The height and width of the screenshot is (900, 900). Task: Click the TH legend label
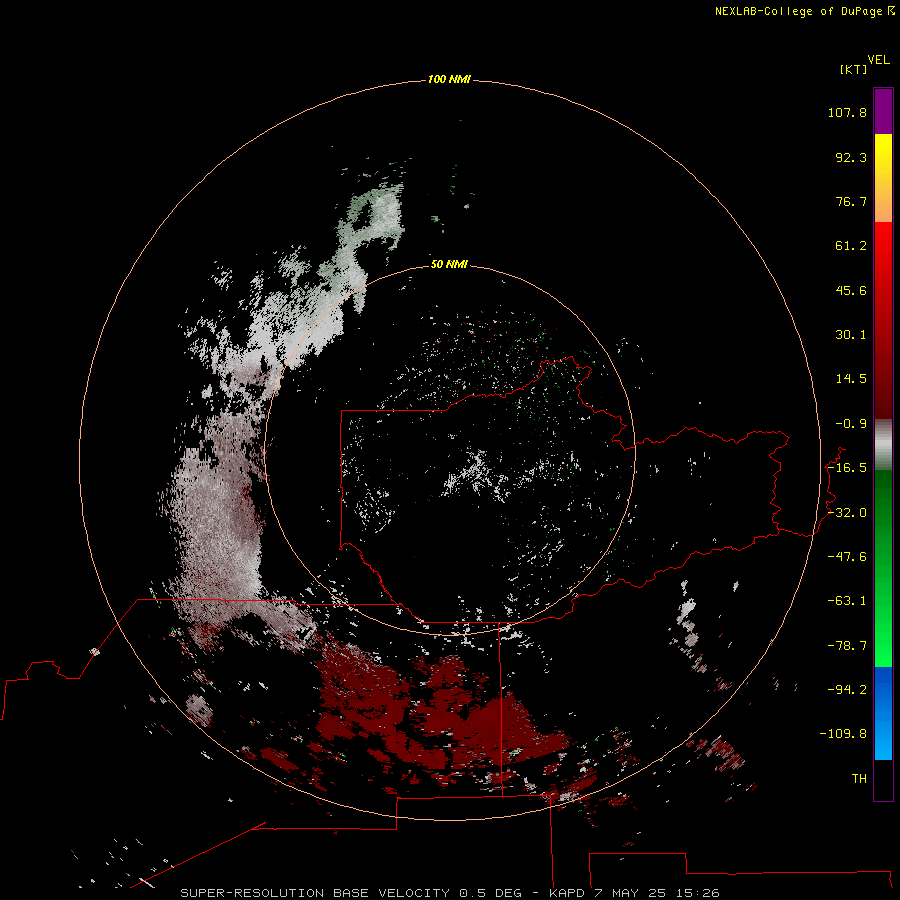pos(859,778)
